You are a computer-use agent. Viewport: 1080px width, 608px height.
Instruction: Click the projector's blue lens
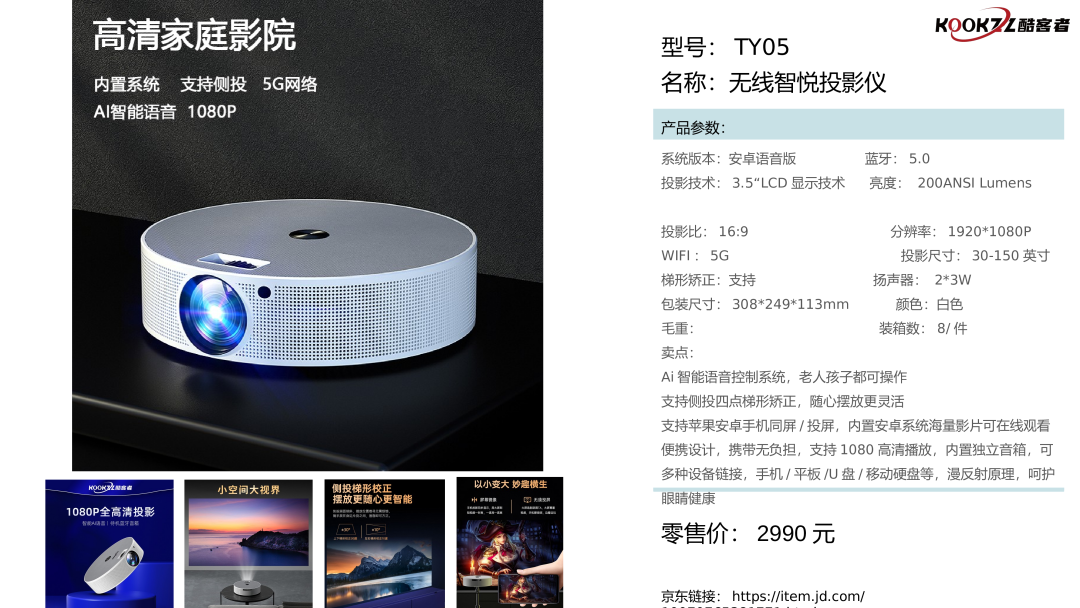point(213,314)
